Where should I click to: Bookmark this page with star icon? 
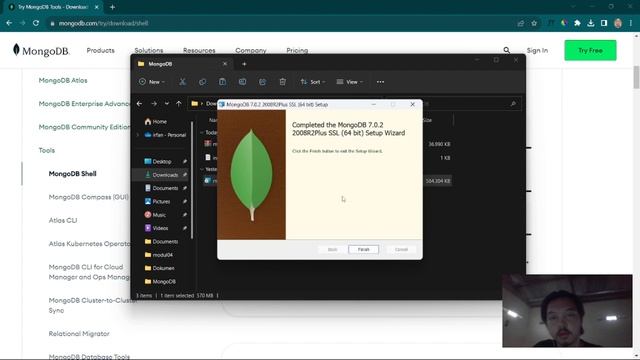click(534, 23)
